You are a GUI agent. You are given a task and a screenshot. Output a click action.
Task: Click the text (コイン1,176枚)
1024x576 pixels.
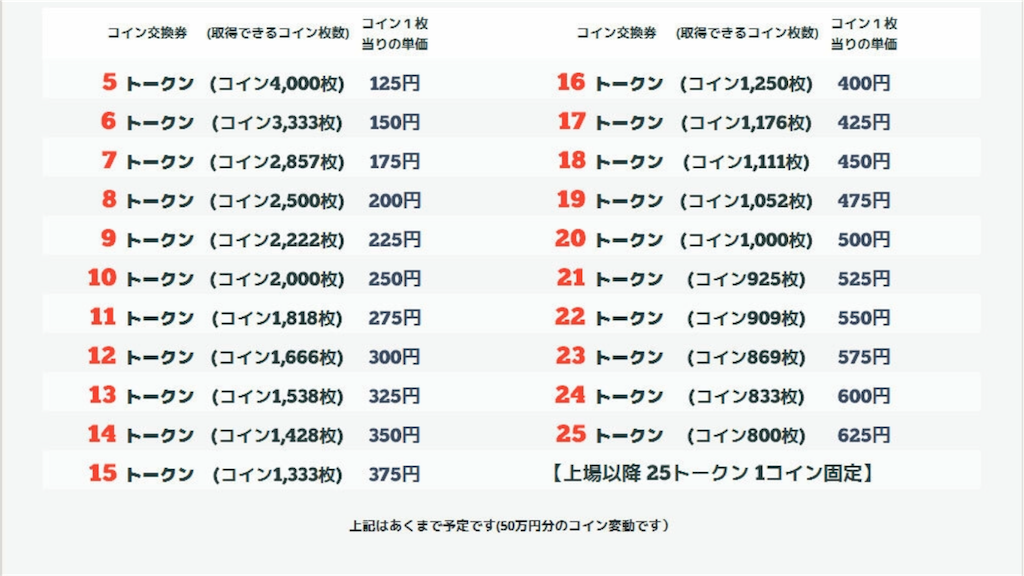click(746, 123)
